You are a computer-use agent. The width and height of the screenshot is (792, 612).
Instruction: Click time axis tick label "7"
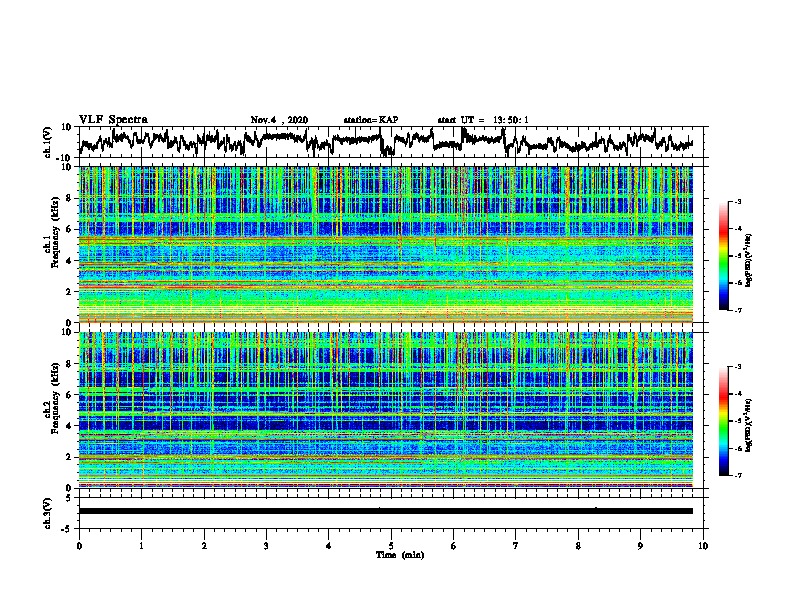[516, 546]
